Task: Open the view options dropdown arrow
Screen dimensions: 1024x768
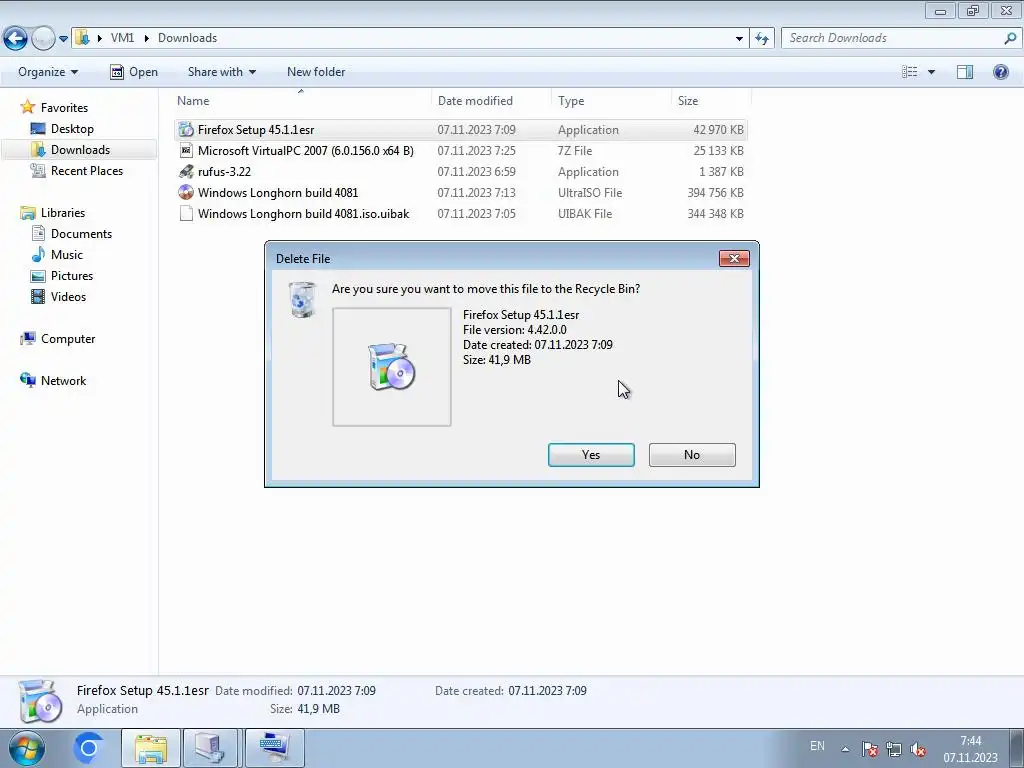Action: coord(931,72)
